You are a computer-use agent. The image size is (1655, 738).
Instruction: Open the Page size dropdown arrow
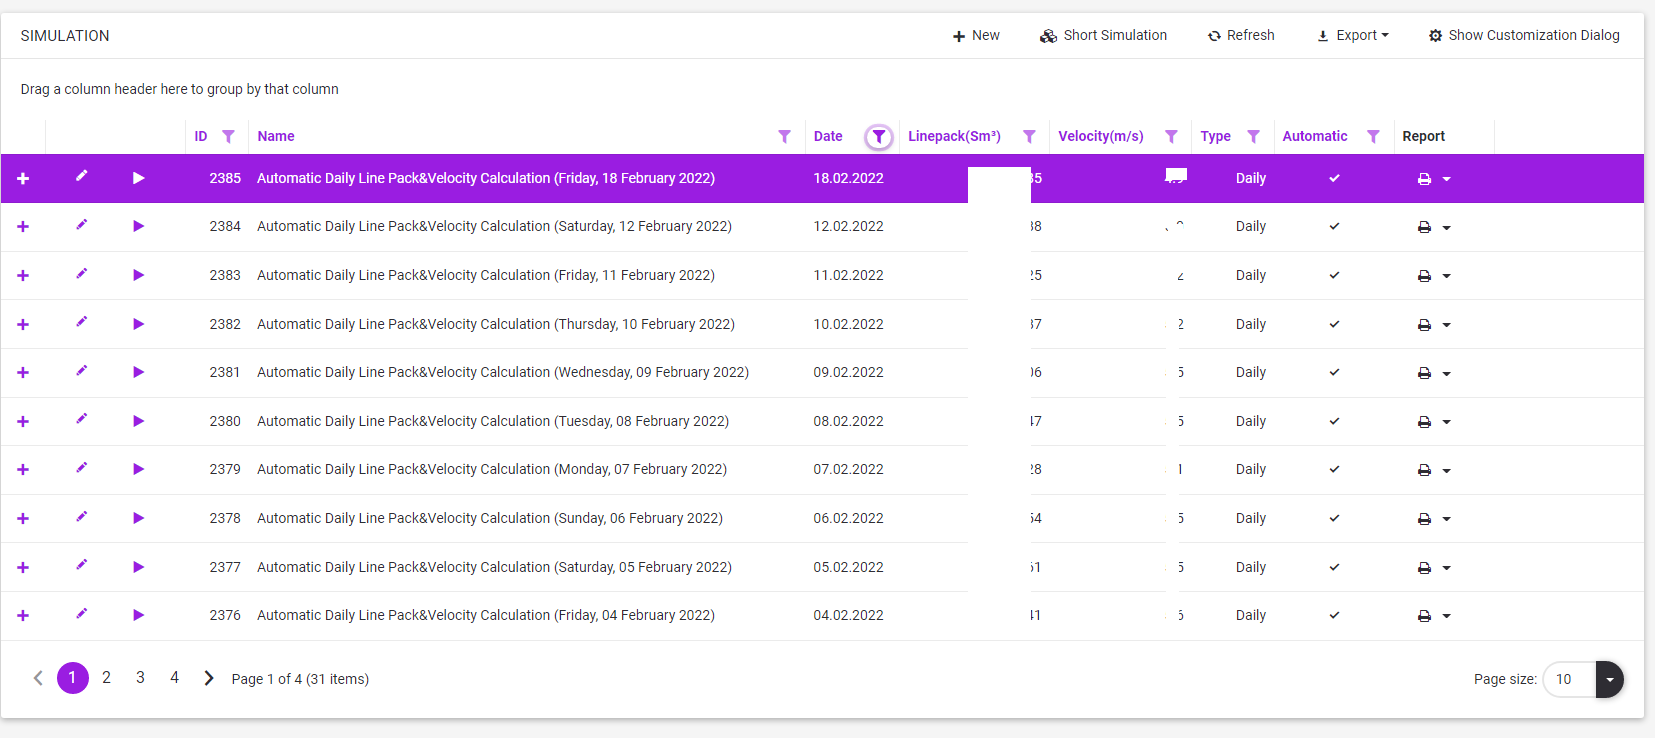[1609, 679]
